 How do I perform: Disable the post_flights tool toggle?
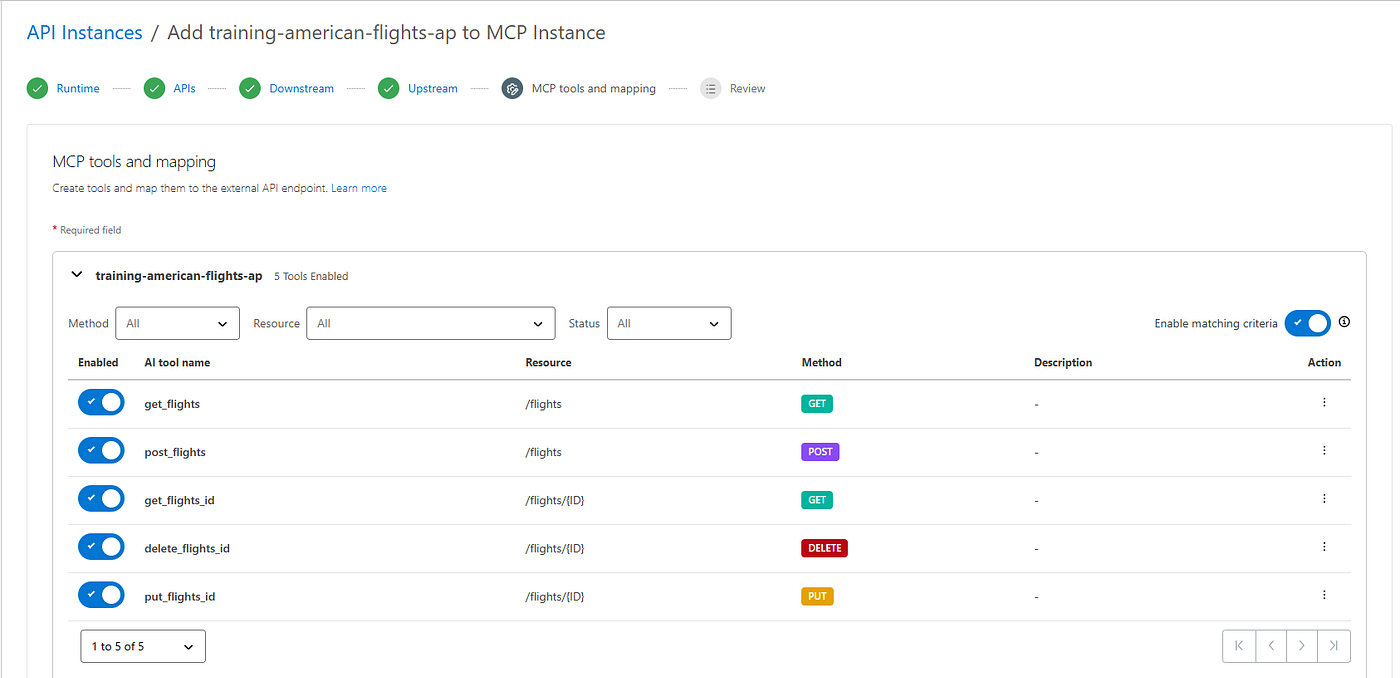pos(101,450)
